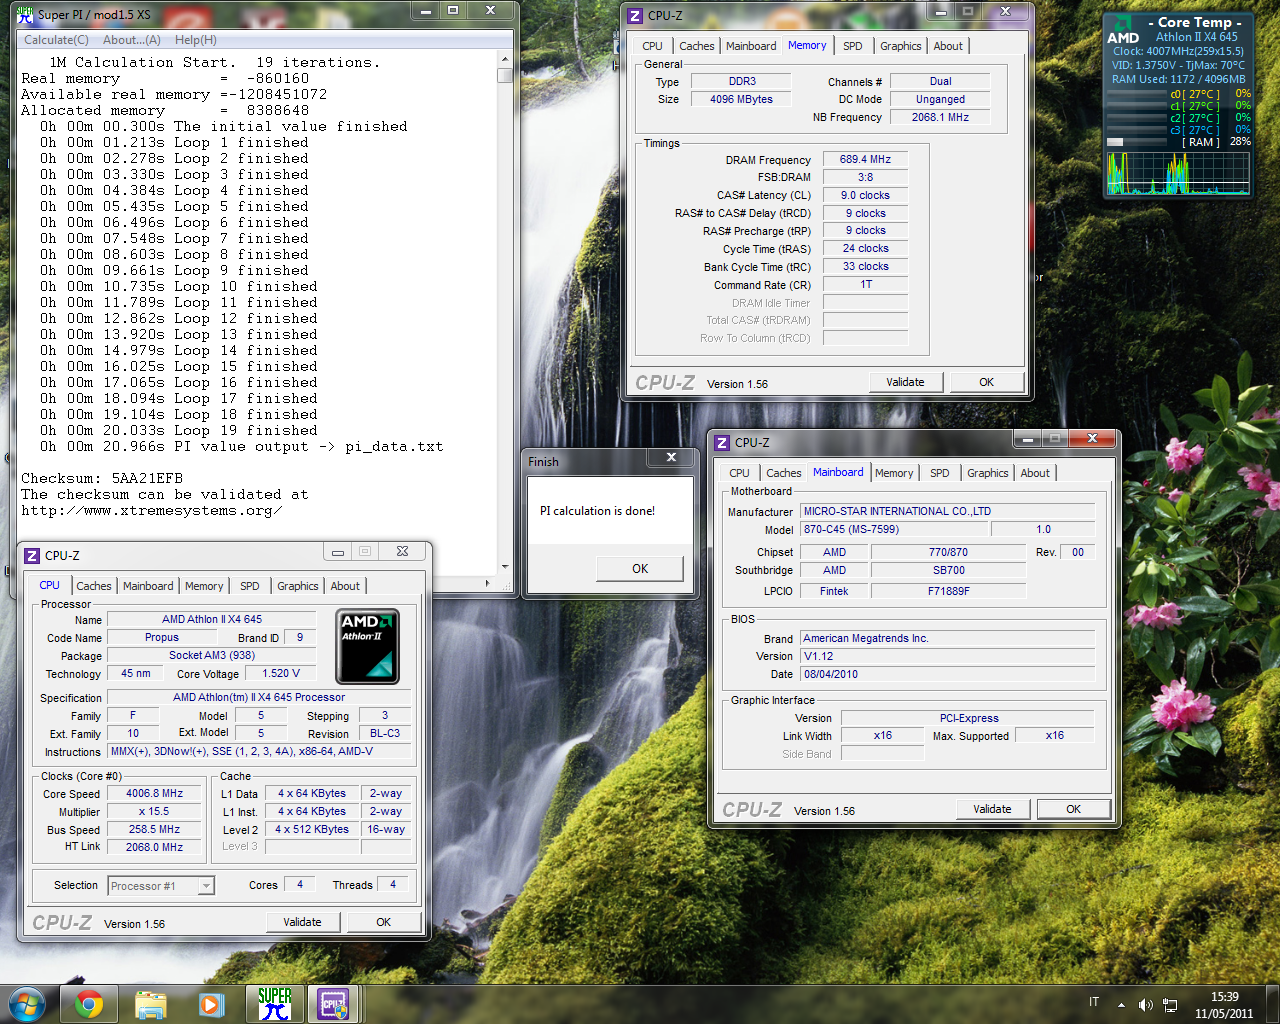Click the AMD Athlon II processor logo
The width and height of the screenshot is (1280, 1024).
tap(367, 646)
